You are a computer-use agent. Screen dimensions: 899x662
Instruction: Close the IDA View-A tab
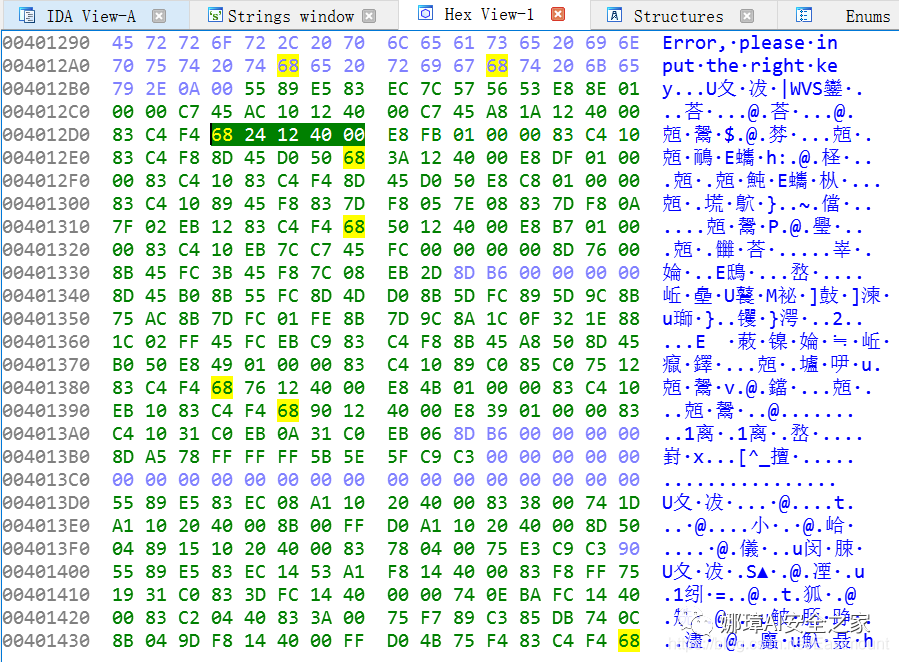pyautogui.click(x=159, y=16)
